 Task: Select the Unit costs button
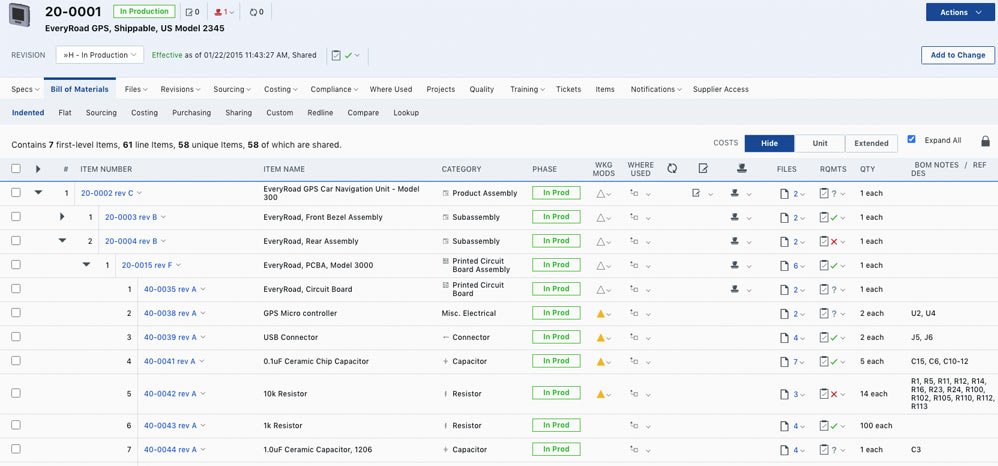820,143
